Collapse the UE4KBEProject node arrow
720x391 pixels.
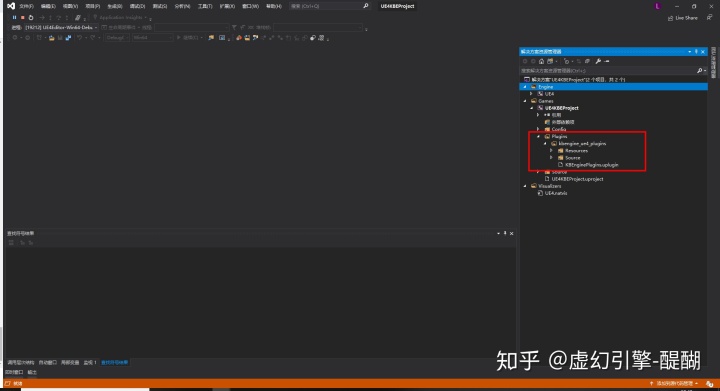[x=532, y=108]
